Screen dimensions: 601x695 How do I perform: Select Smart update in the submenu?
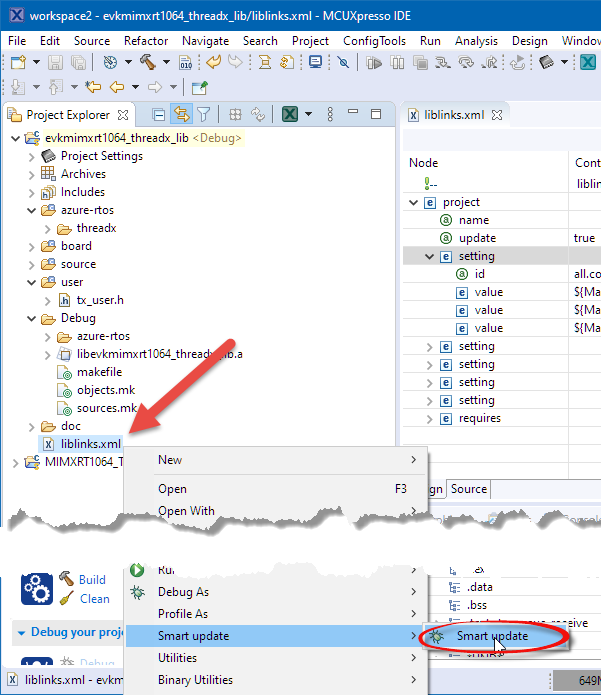pyautogui.click(x=492, y=636)
